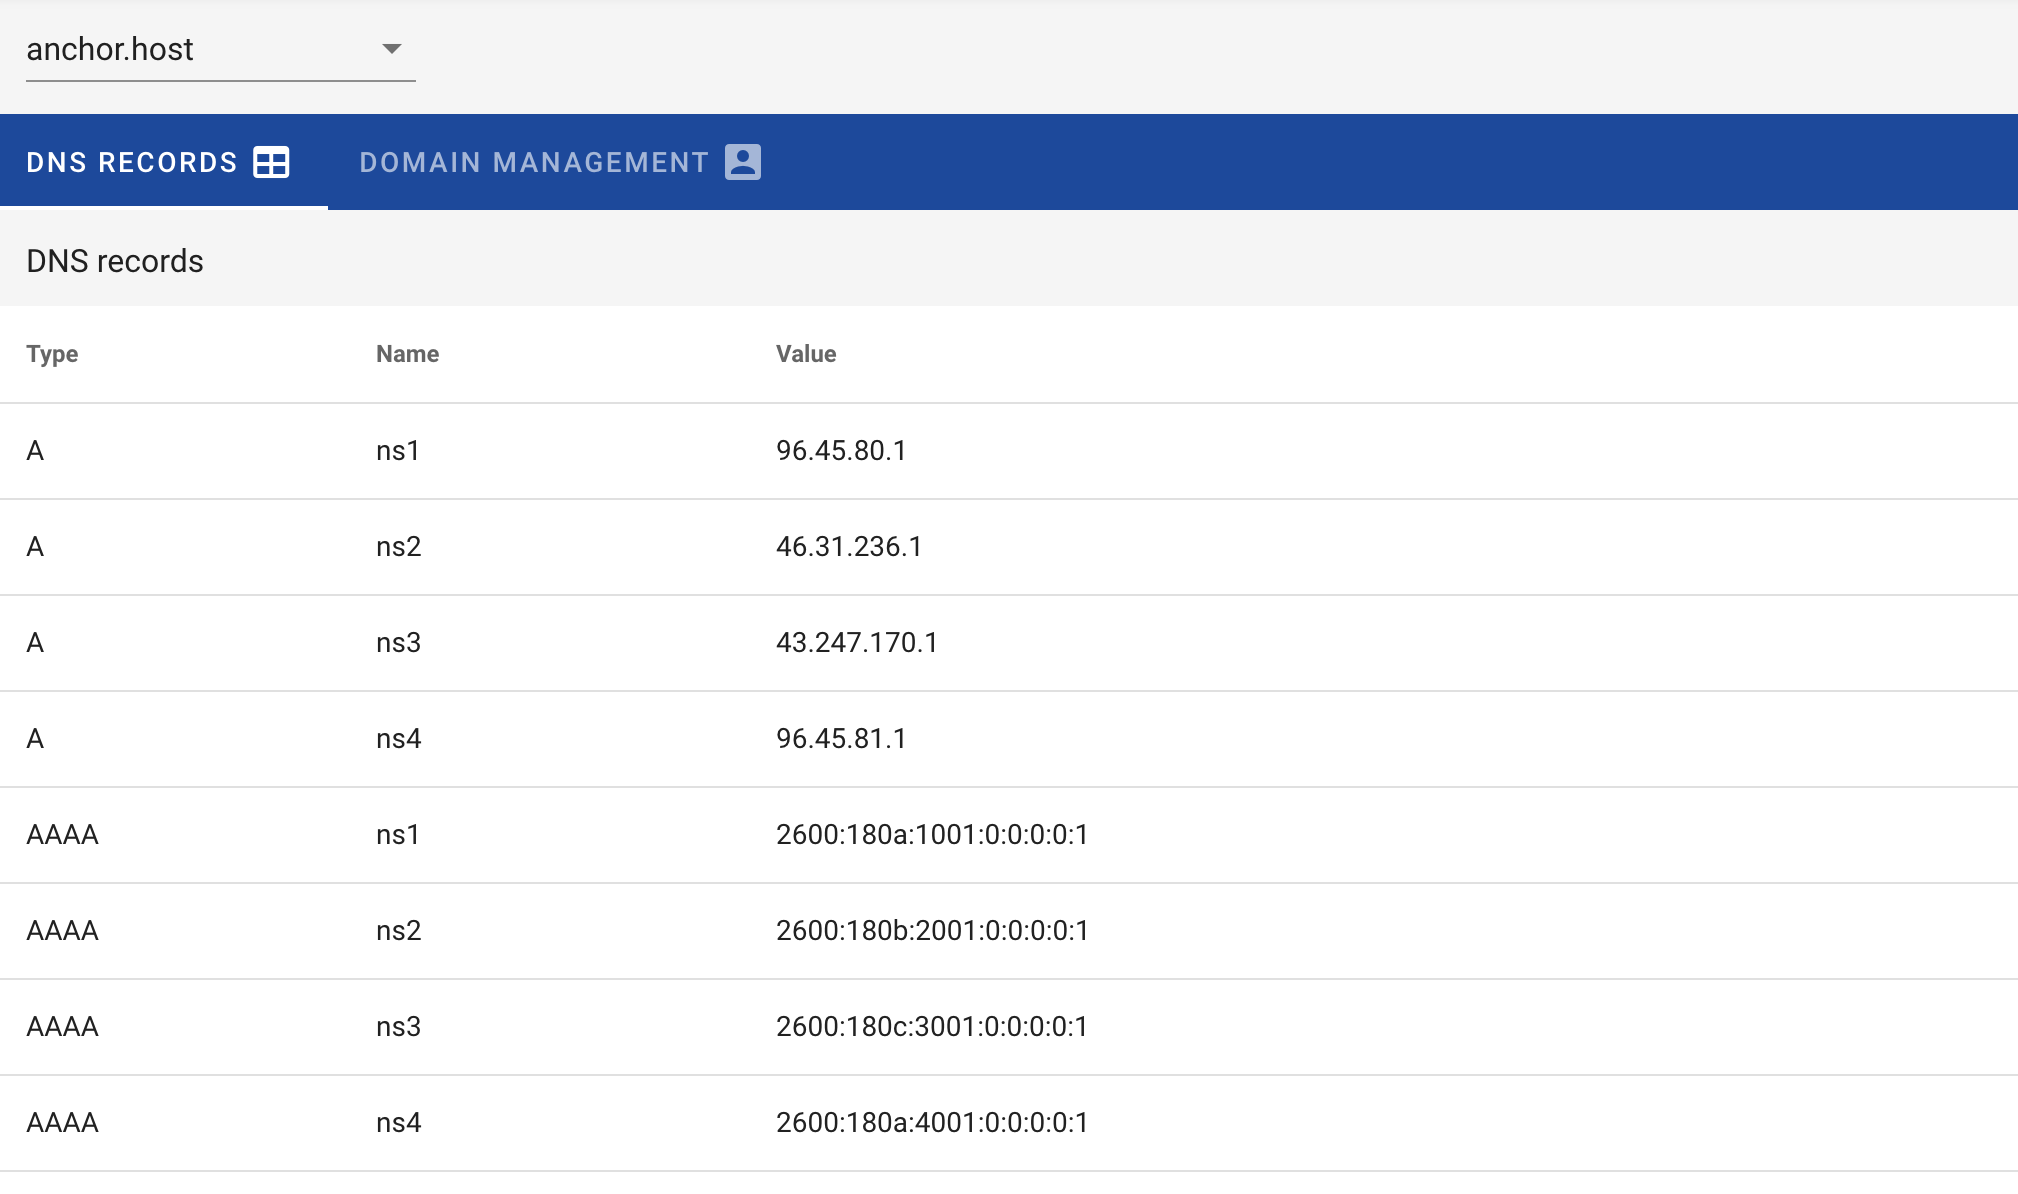The width and height of the screenshot is (2018, 1194).
Task: Click type A in the 43.247.170.1 row
Action: pos(35,643)
